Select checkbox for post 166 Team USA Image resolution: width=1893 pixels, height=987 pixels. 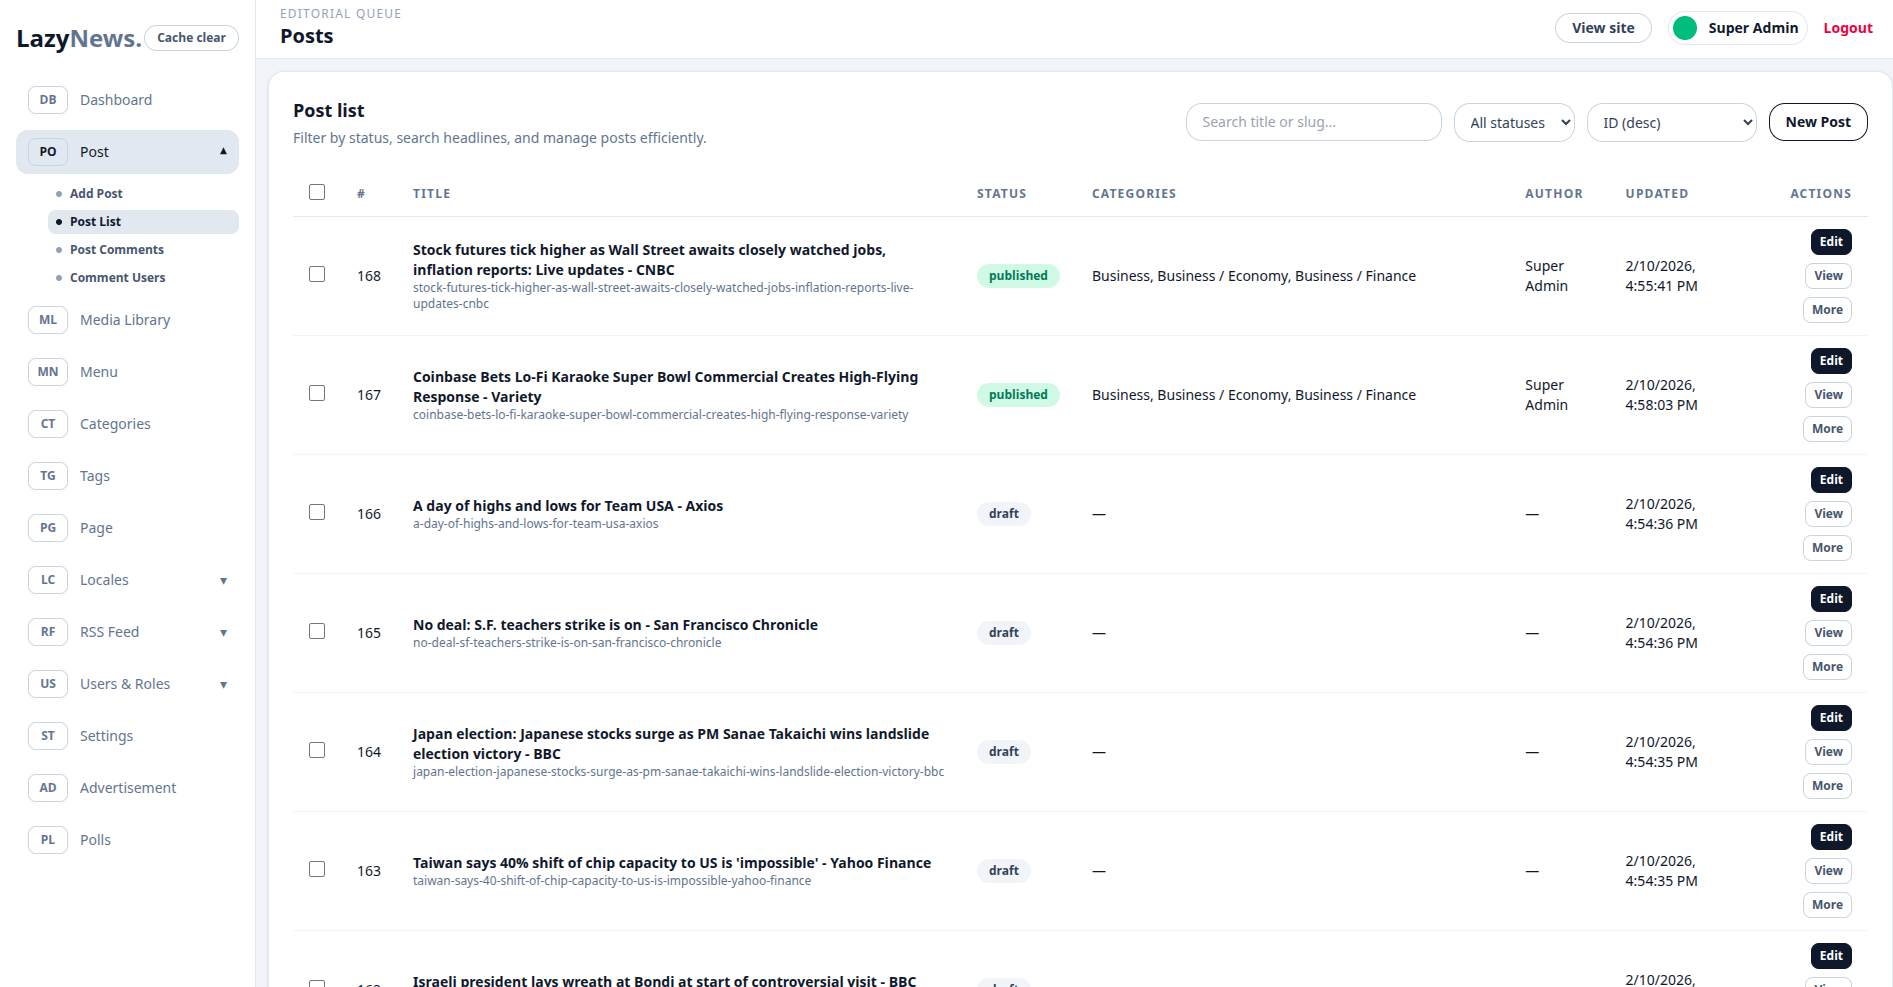(317, 512)
